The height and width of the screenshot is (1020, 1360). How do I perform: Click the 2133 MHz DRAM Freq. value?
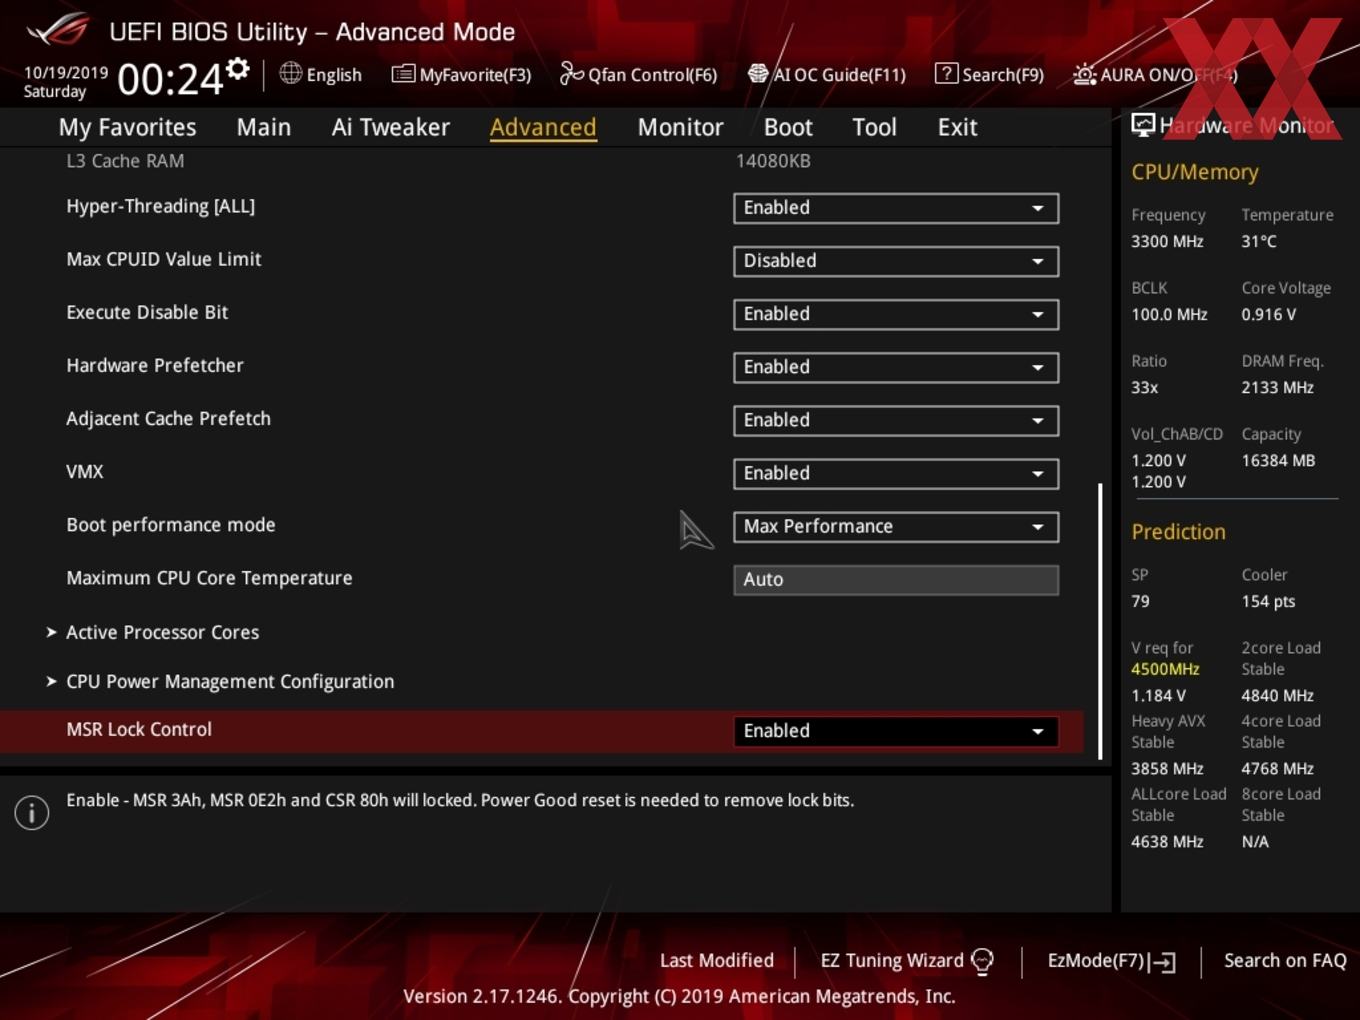[1277, 388]
